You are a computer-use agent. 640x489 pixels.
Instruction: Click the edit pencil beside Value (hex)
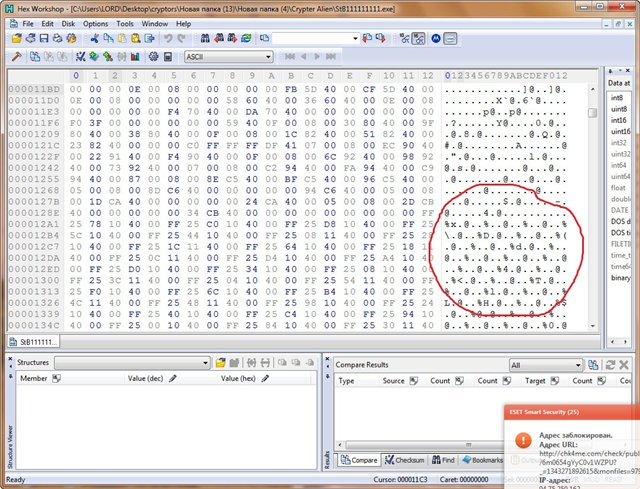(265, 378)
